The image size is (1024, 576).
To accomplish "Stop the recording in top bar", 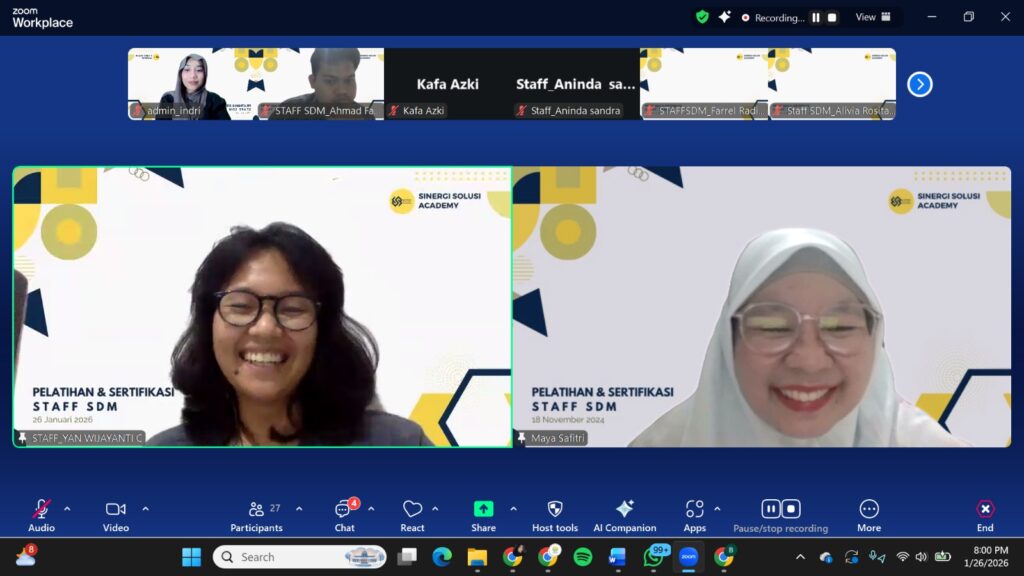I will tap(832, 17).
